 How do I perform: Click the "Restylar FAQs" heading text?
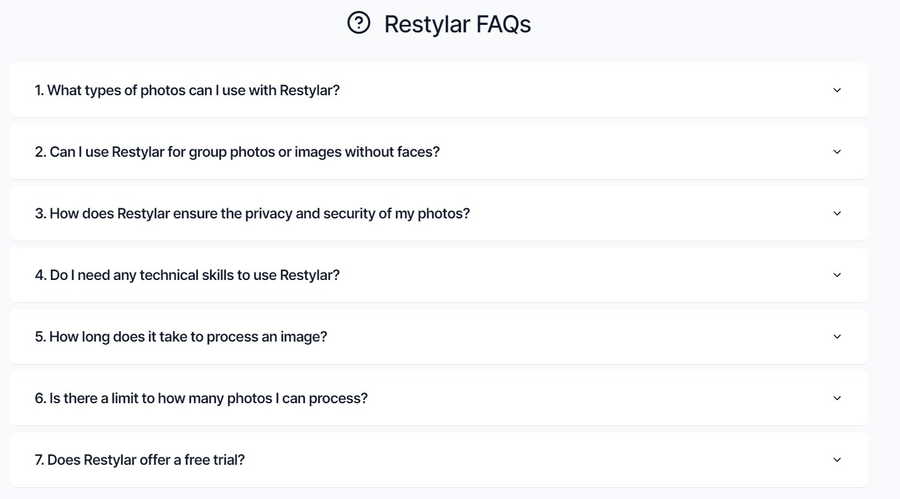click(x=457, y=24)
